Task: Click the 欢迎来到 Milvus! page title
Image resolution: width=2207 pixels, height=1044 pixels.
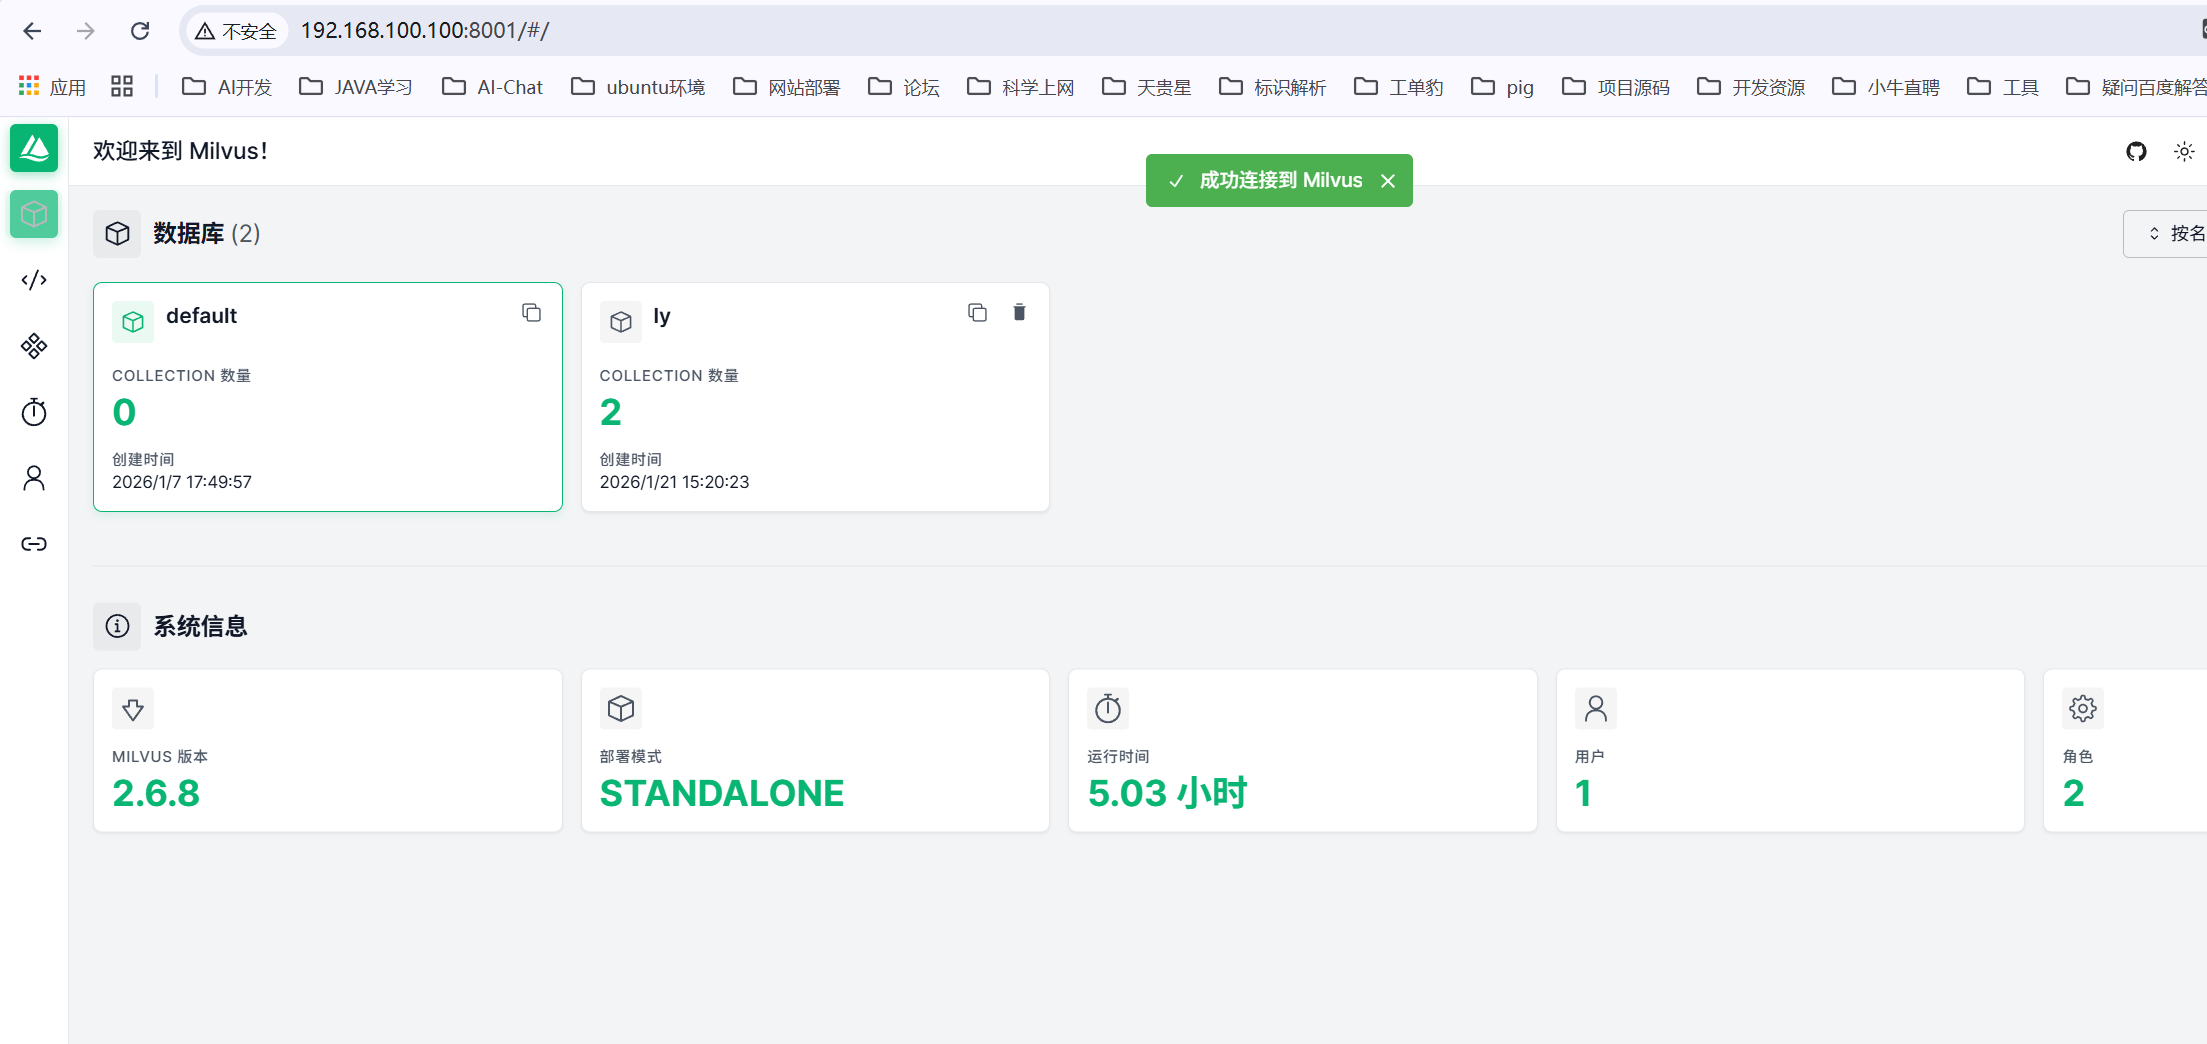Action: [180, 151]
